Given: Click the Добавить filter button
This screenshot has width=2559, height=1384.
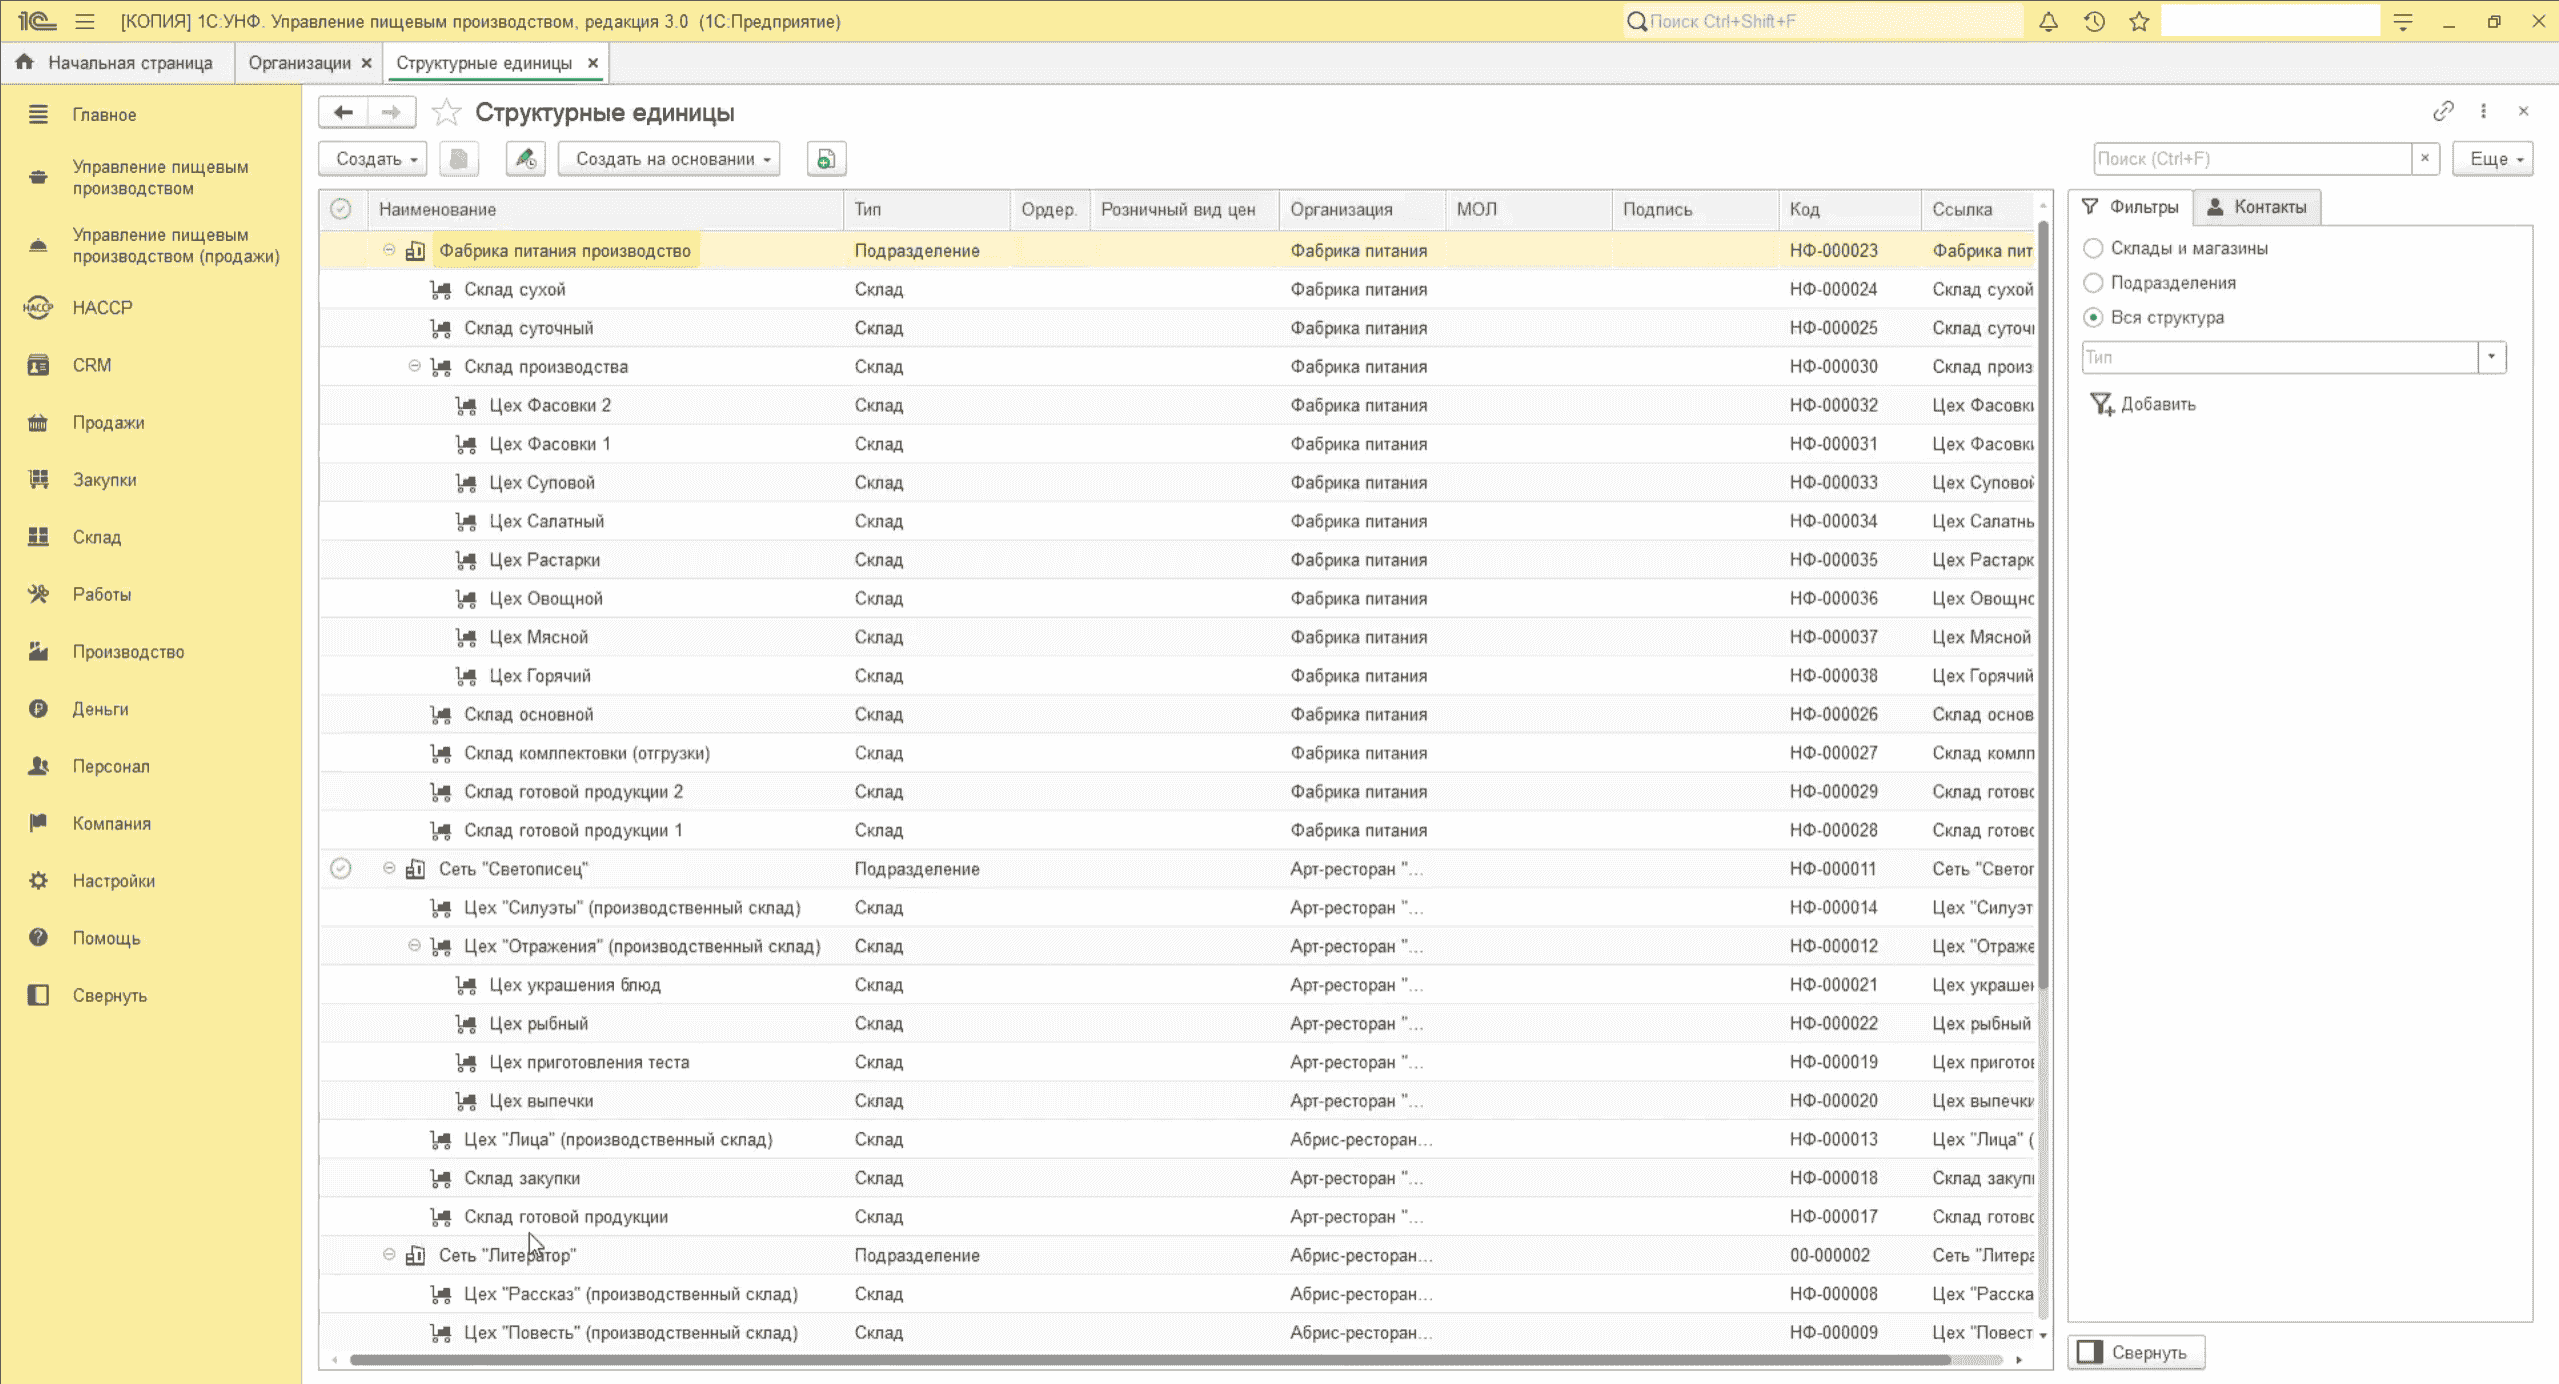Looking at the screenshot, I should (2142, 404).
